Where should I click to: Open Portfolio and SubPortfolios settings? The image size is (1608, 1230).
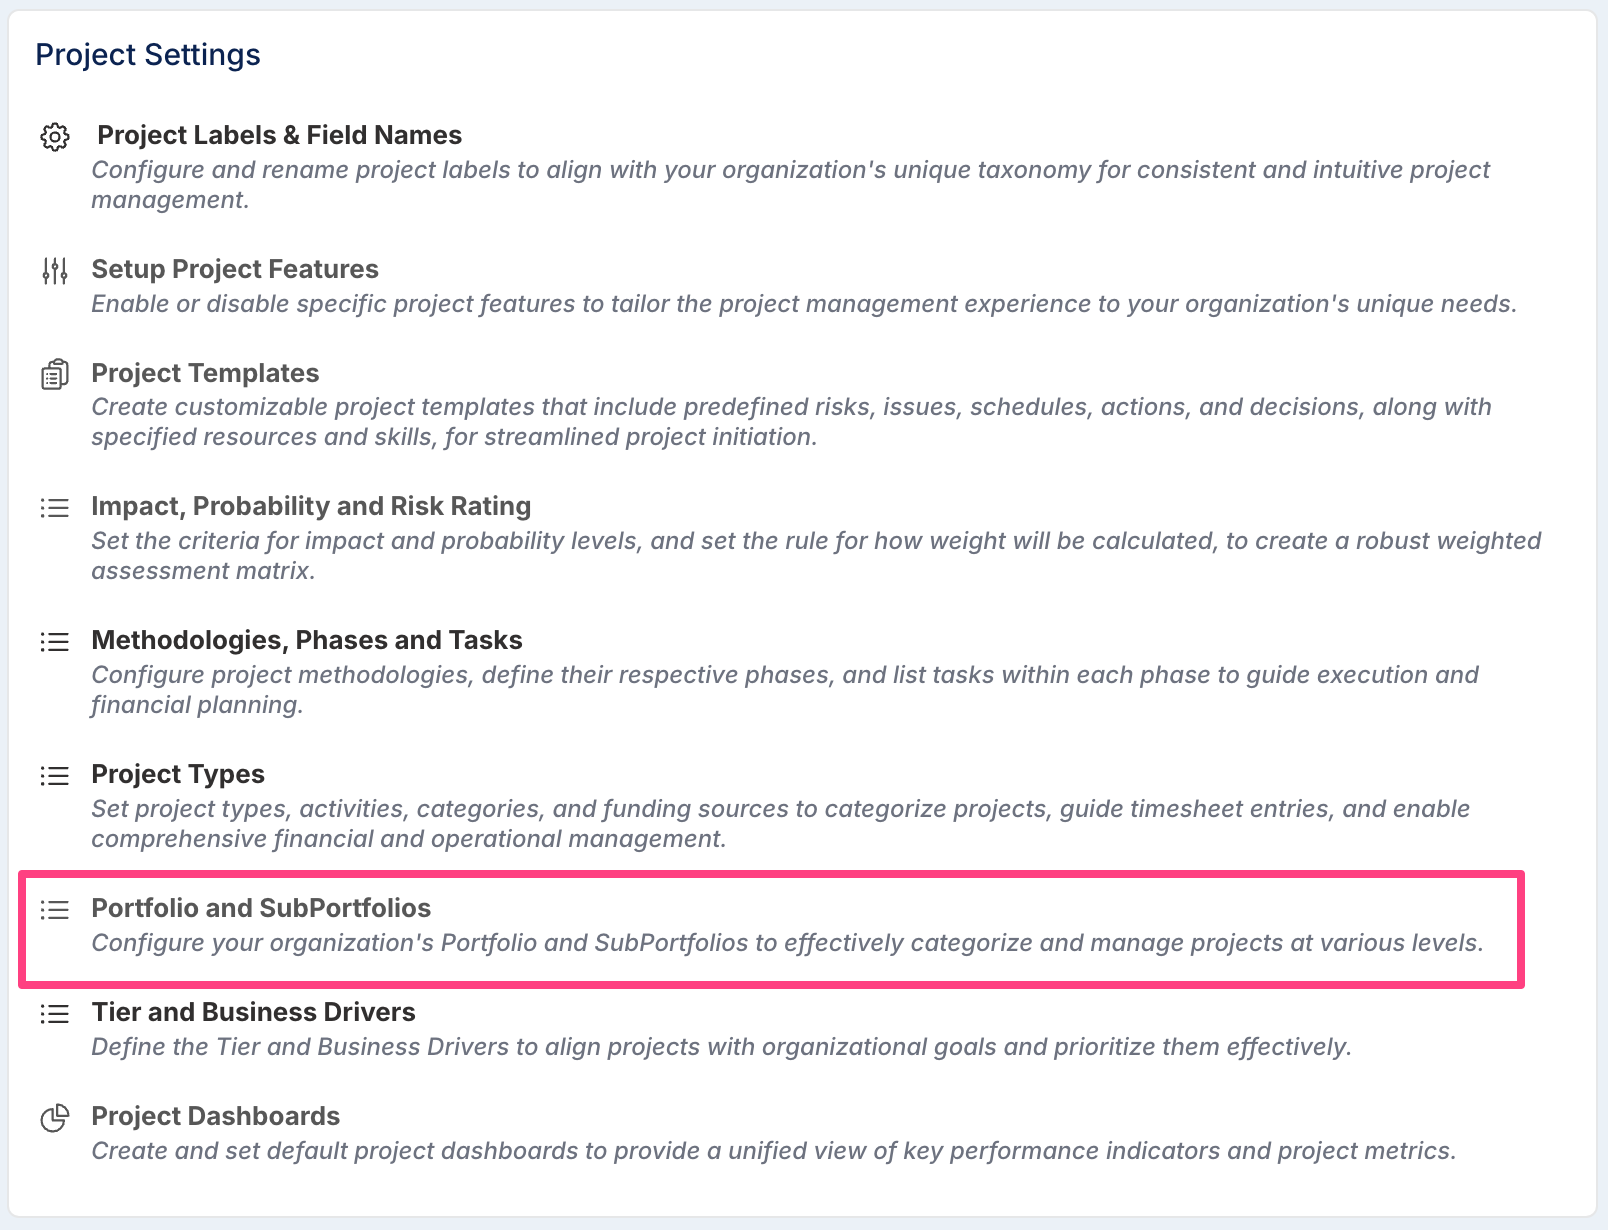click(x=261, y=908)
